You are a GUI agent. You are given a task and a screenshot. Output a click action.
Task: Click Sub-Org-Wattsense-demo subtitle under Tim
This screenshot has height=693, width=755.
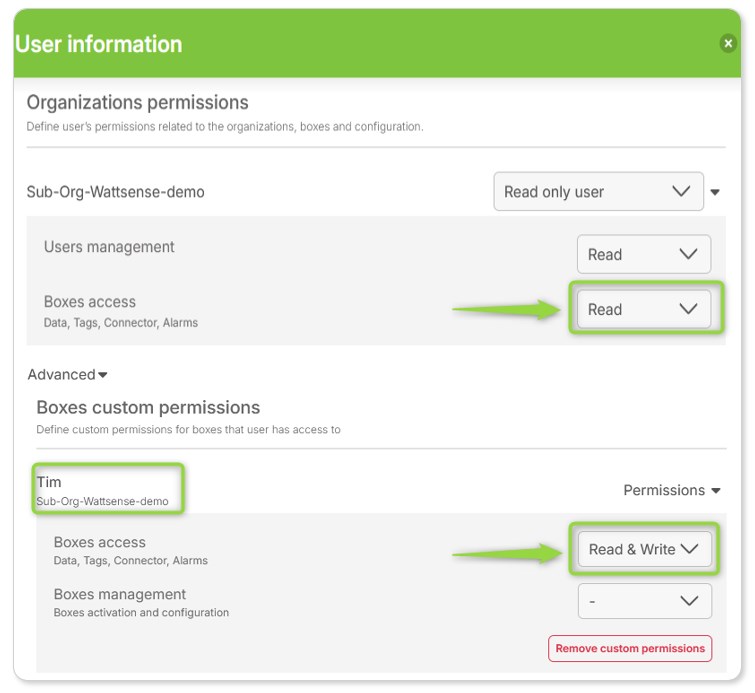pyautogui.click(x=103, y=501)
